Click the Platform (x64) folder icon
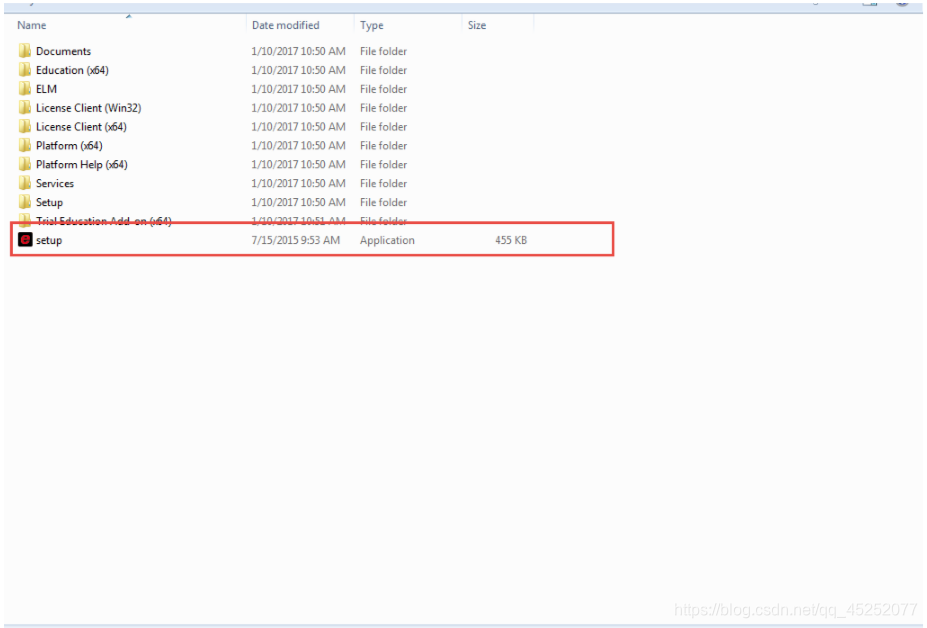 point(25,146)
